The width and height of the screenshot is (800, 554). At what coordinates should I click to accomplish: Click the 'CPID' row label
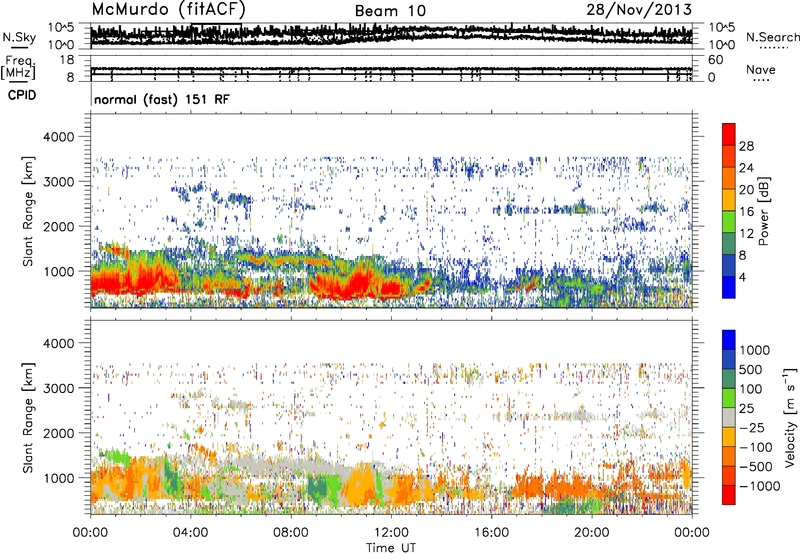(x=22, y=95)
